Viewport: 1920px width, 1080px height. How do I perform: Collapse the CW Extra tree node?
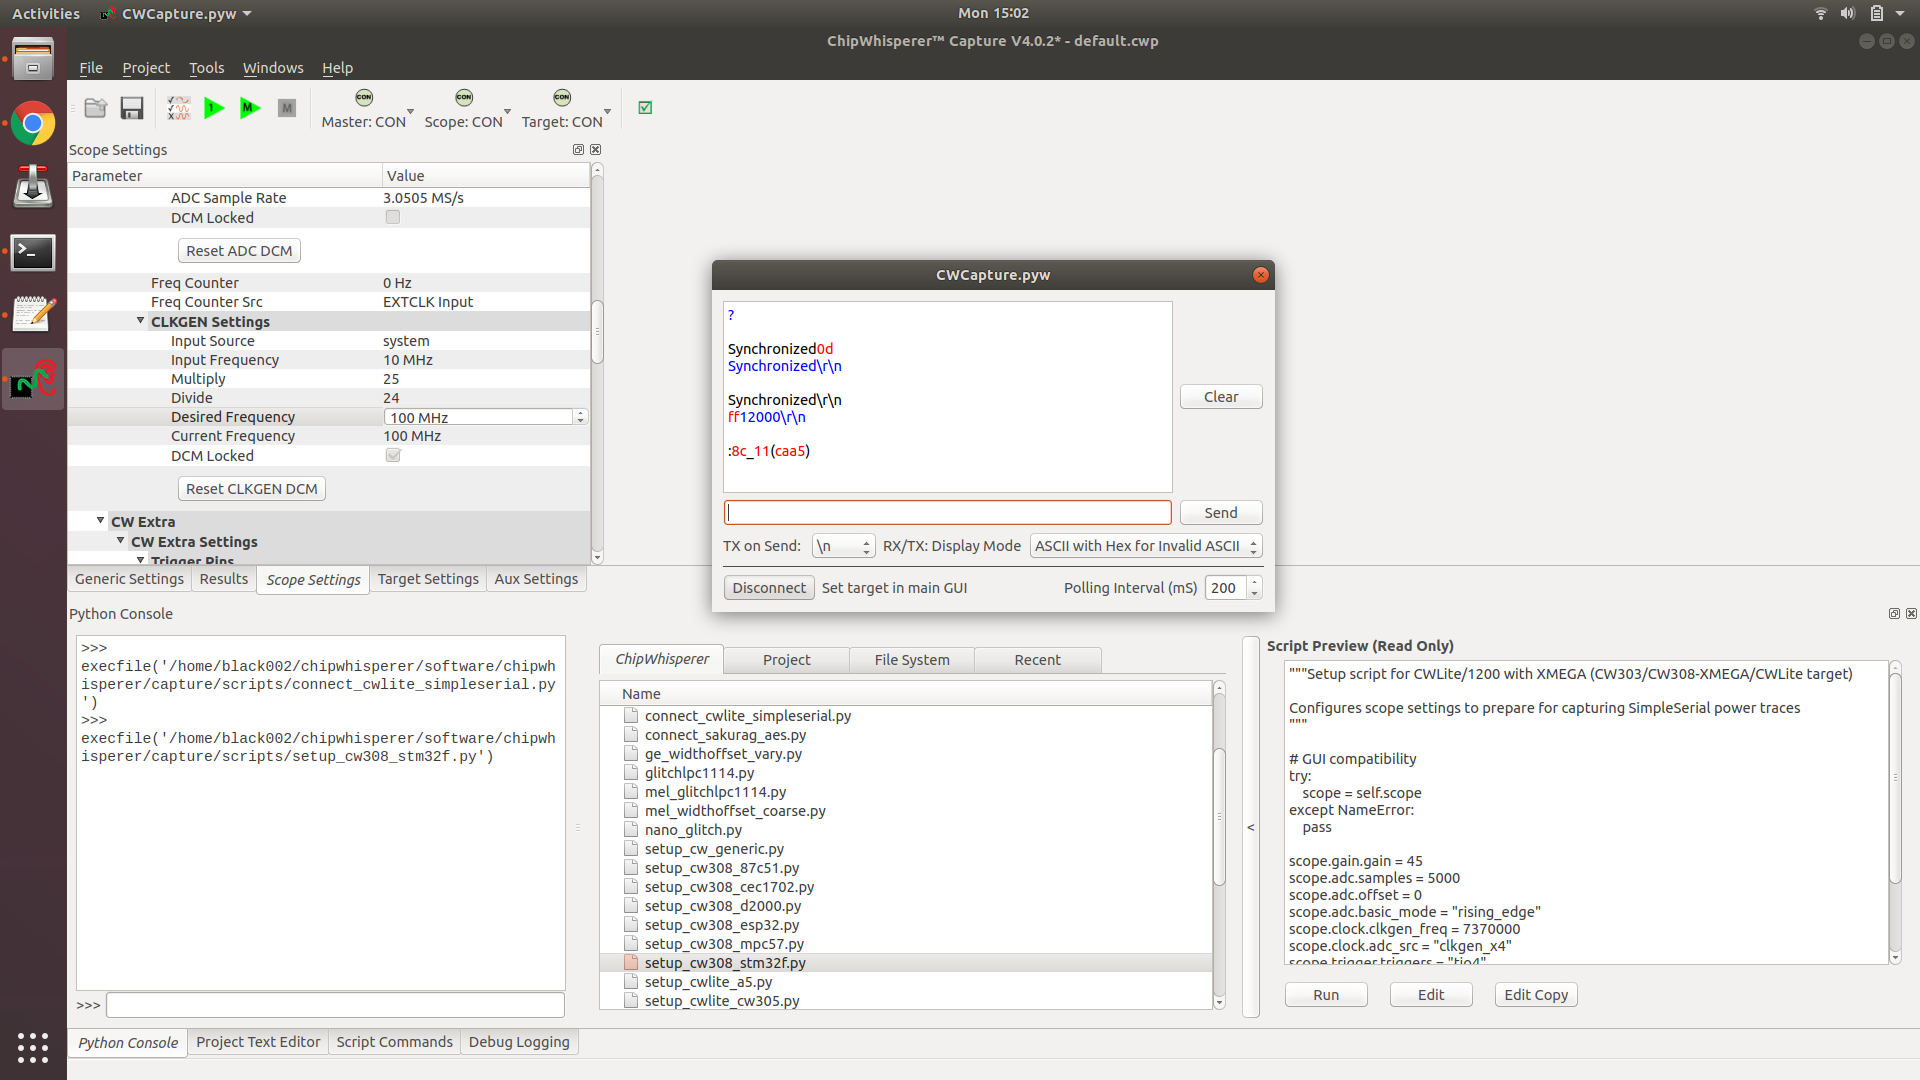(x=101, y=521)
